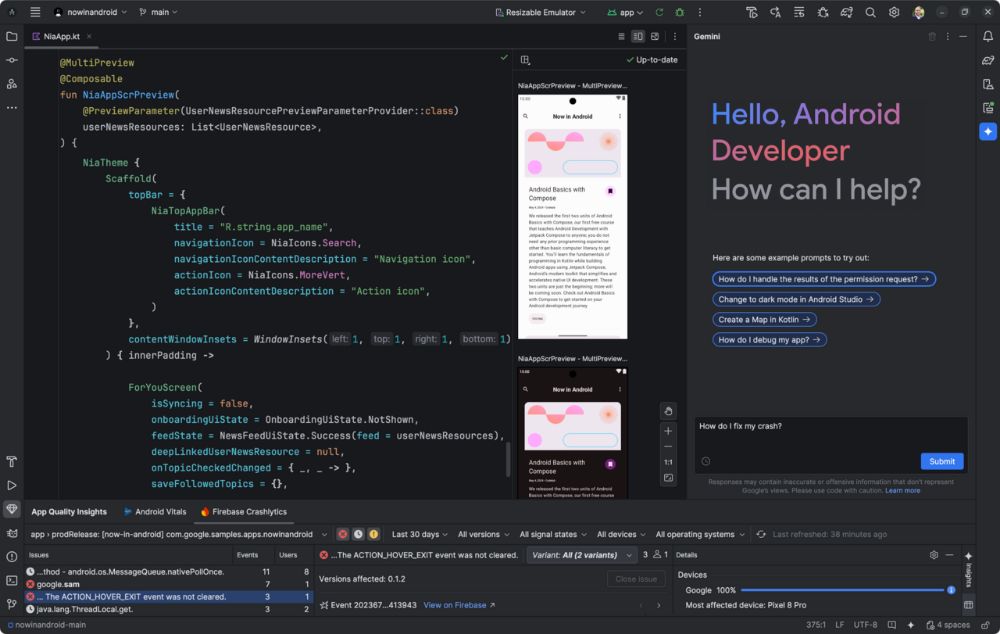Open the Git tool window in left sidebar
The width and height of the screenshot is (1000, 634).
pyautogui.click(x=11, y=603)
